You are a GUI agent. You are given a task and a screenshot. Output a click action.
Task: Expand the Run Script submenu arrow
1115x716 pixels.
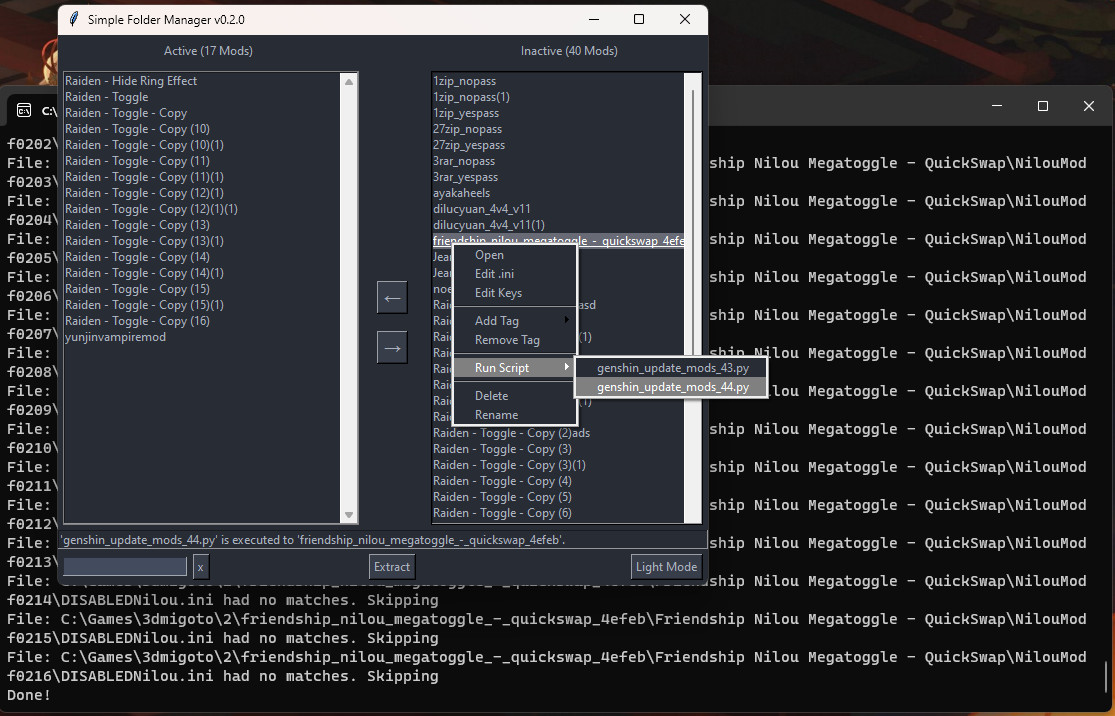(x=565, y=368)
